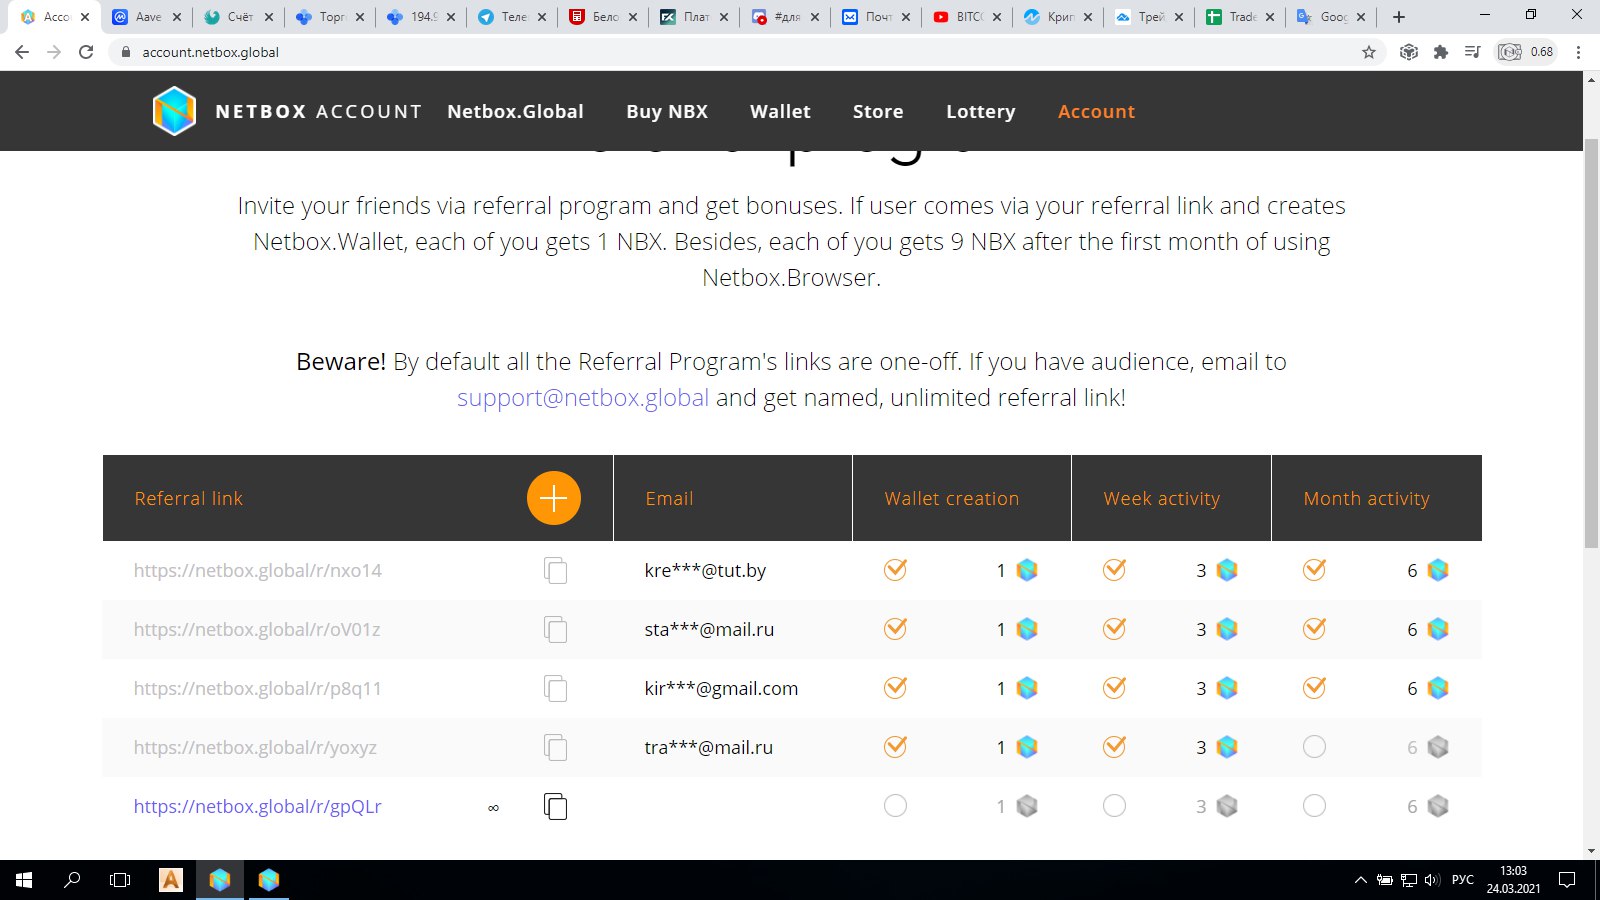
Task: Bookmark this page with star icon
Action: [1369, 52]
